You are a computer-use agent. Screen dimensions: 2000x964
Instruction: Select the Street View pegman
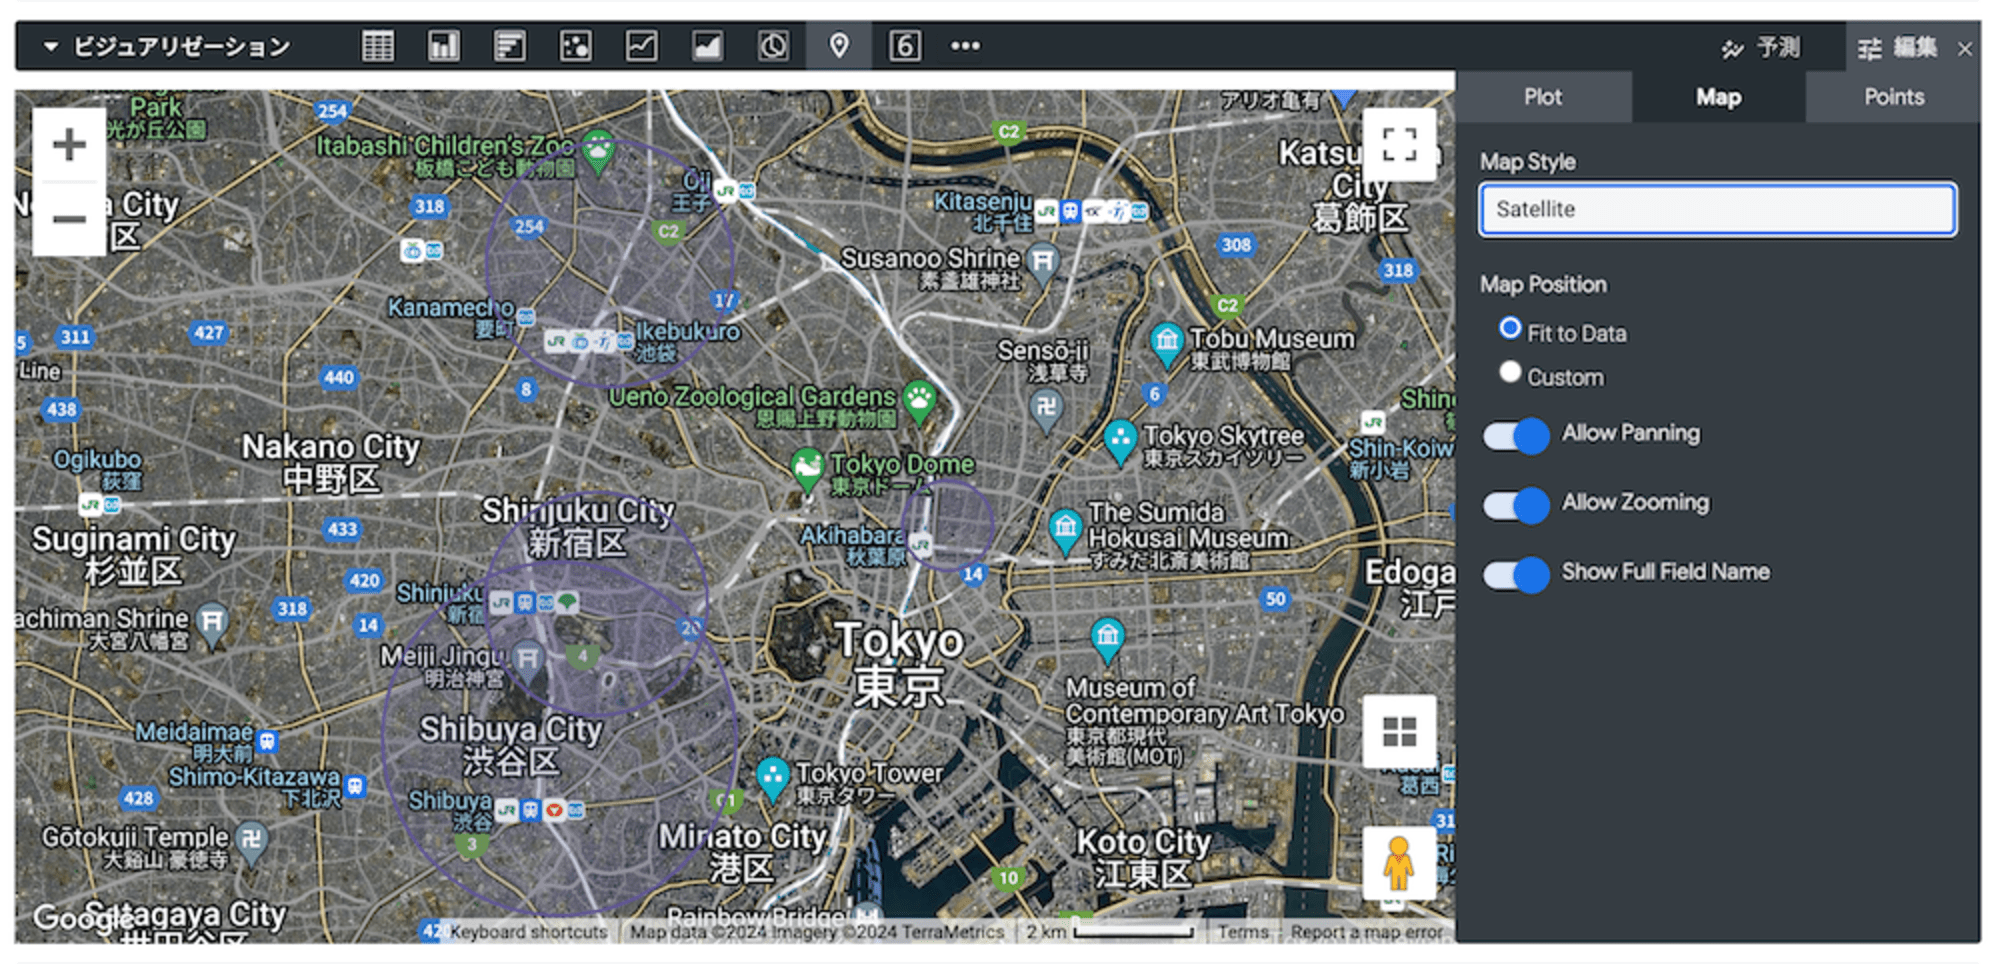tap(1399, 863)
